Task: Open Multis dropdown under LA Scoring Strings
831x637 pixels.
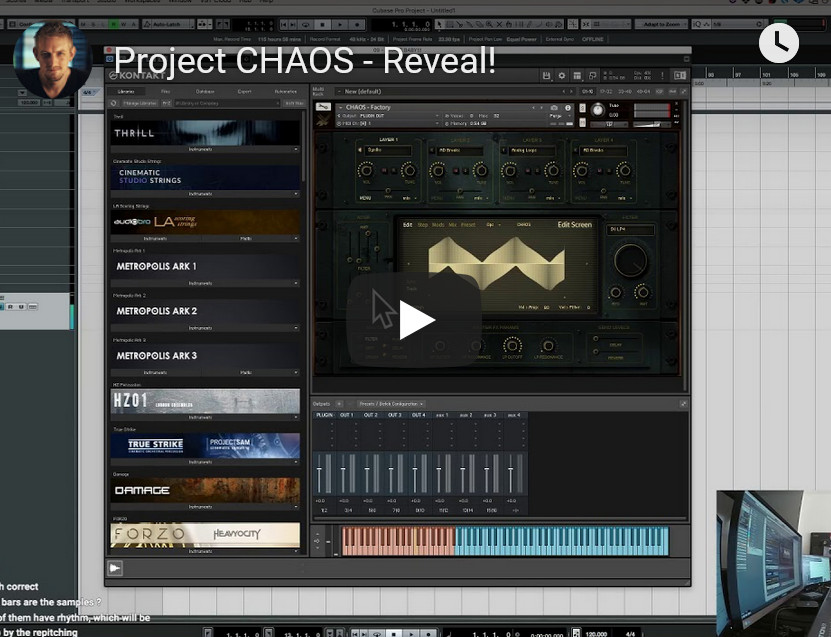Action: (x=250, y=238)
